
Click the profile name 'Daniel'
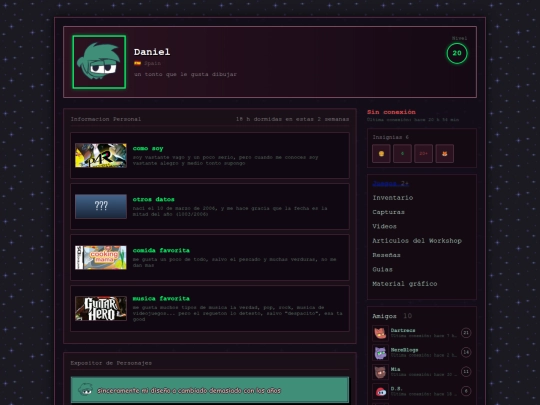(152, 52)
